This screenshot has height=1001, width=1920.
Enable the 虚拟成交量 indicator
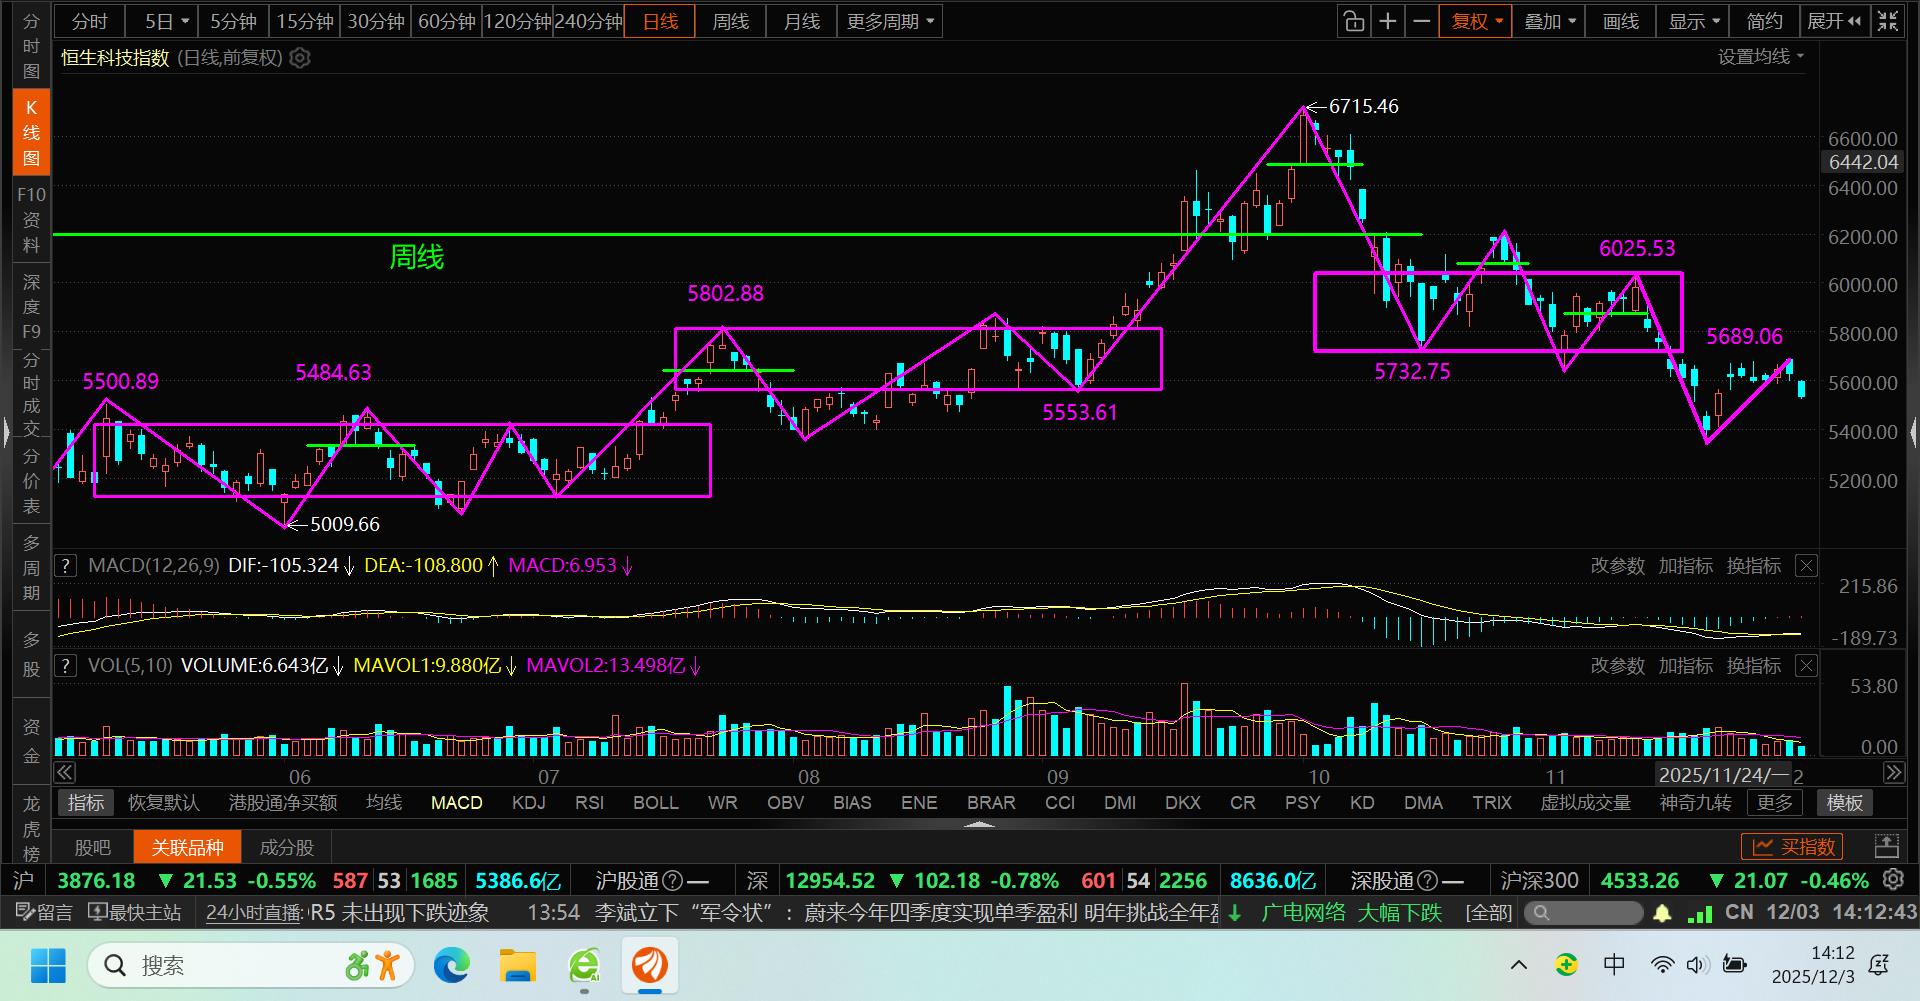(x=1586, y=803)
